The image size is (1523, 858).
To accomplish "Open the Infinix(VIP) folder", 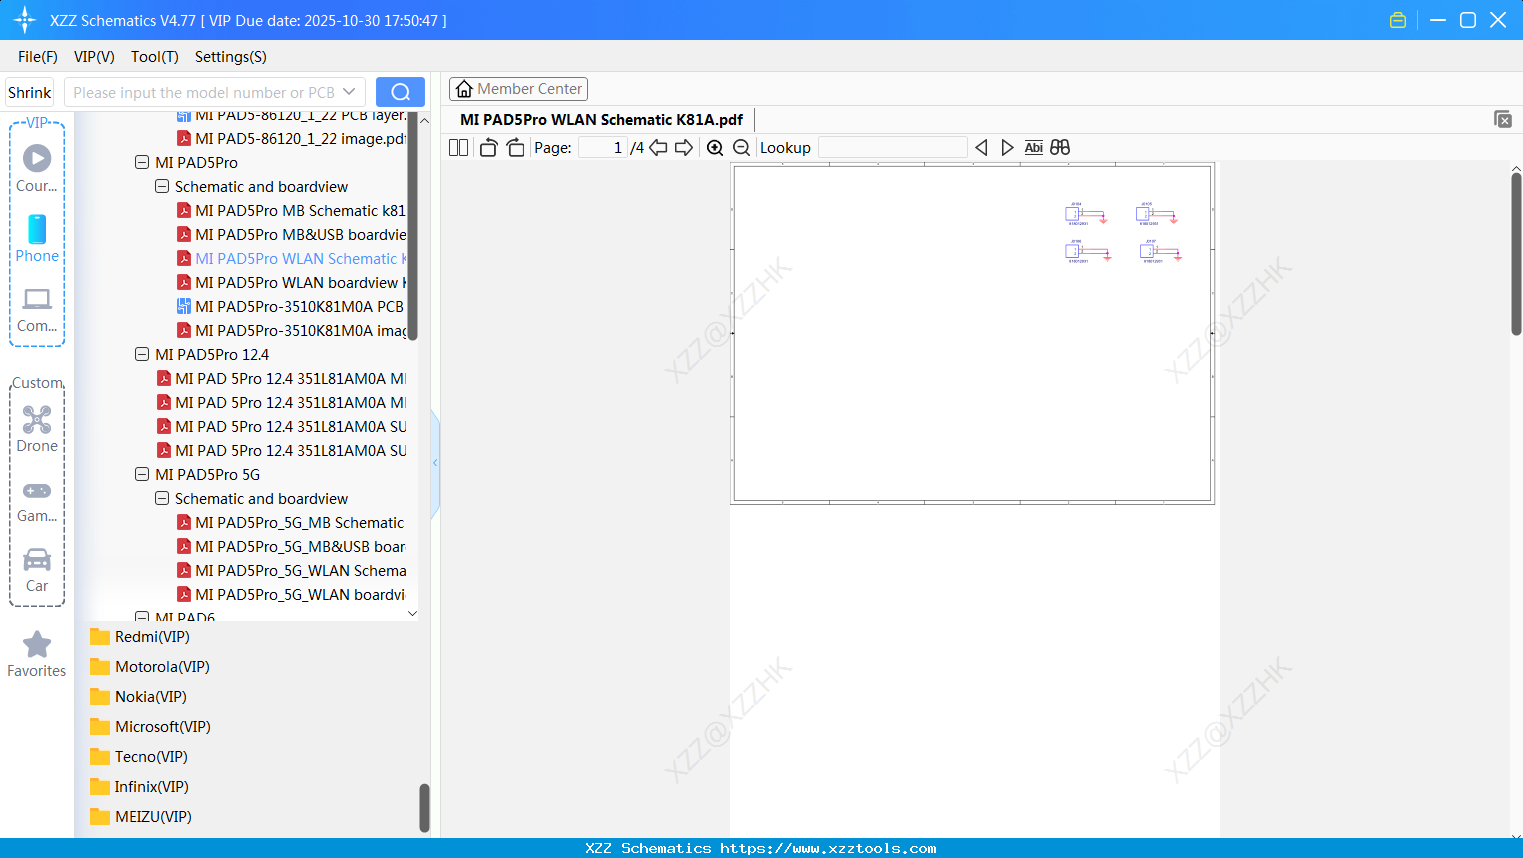I will click(139, 787).
